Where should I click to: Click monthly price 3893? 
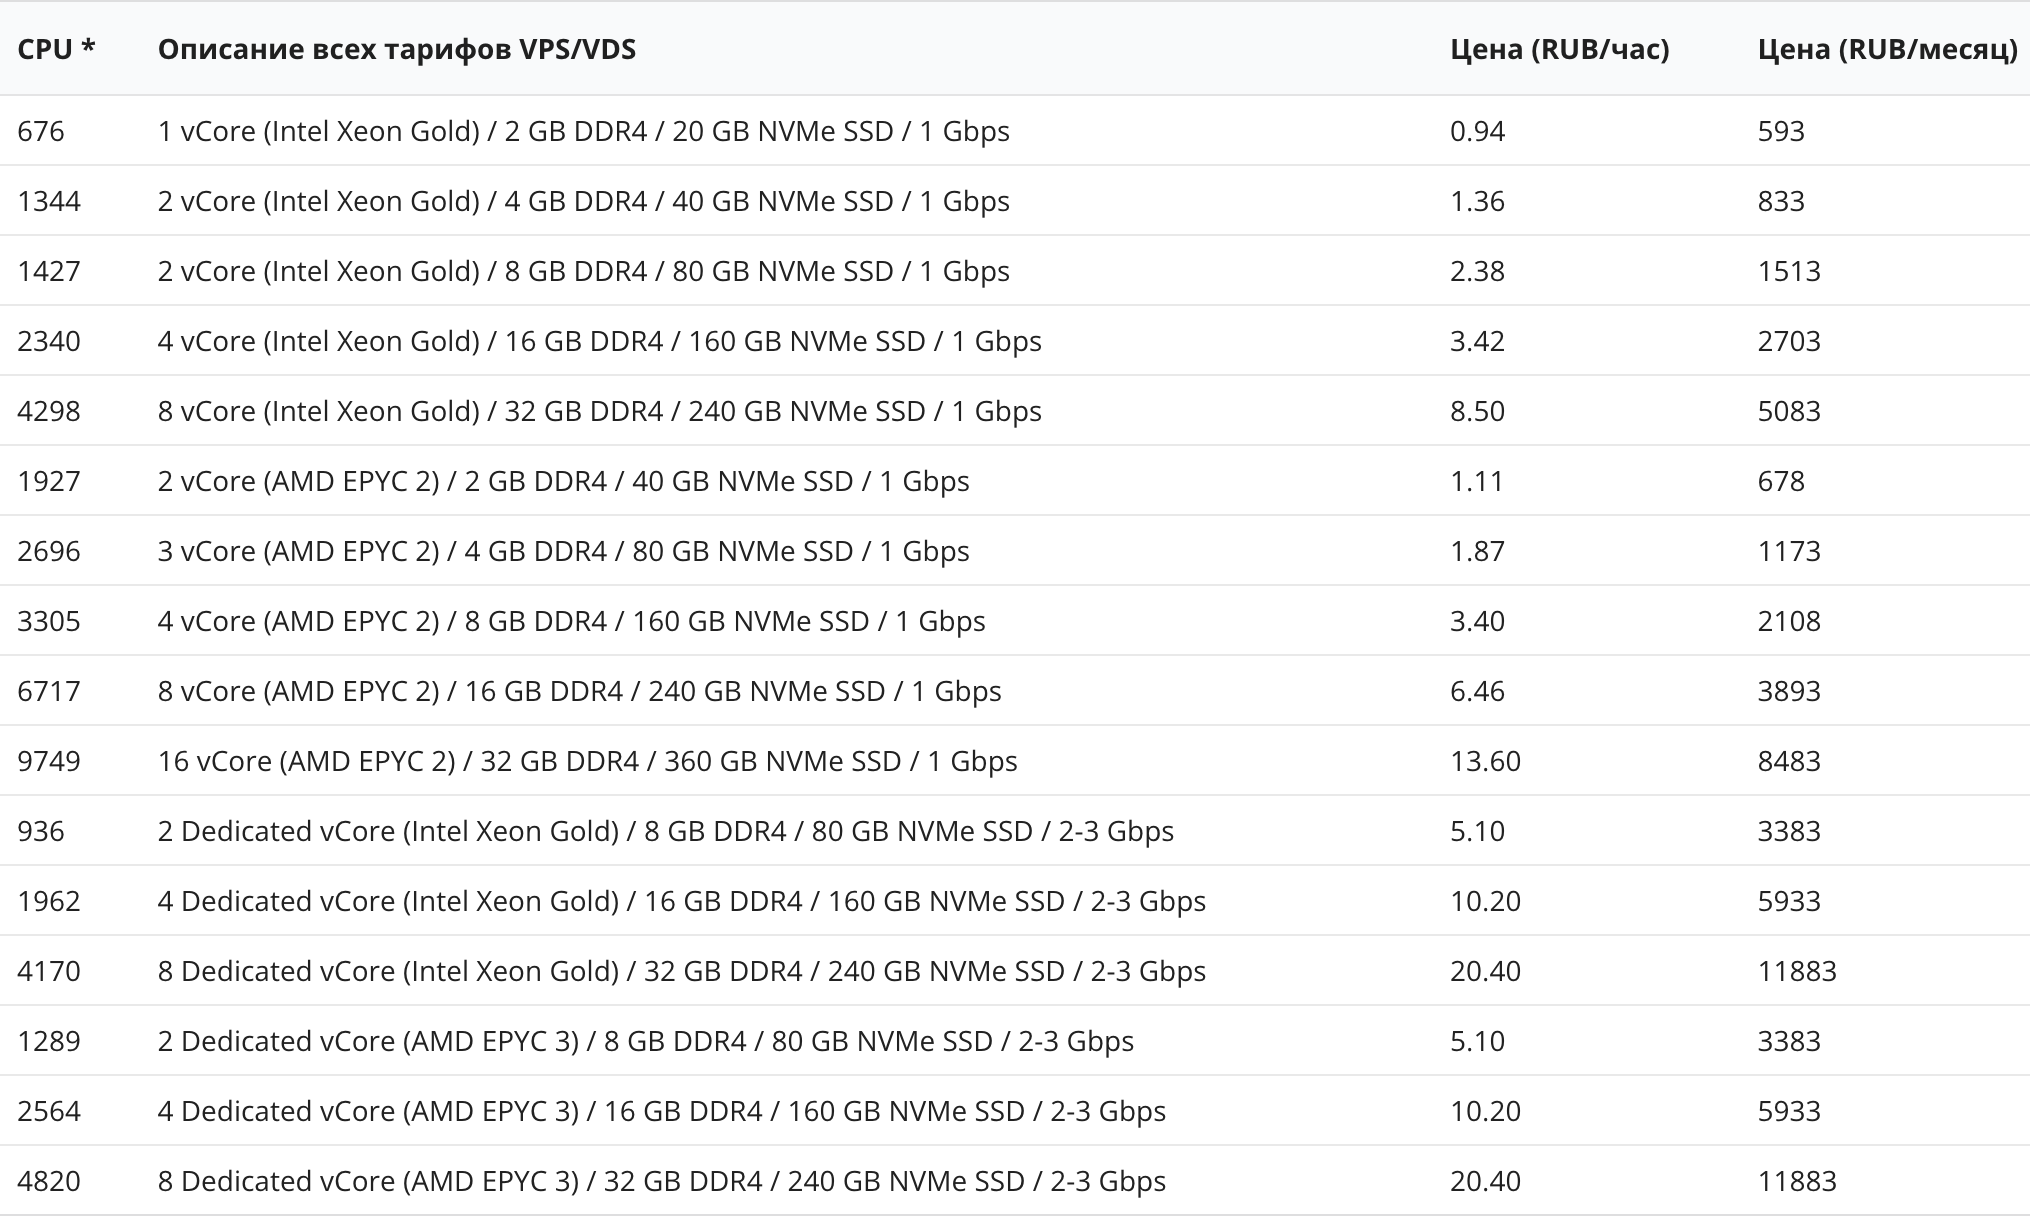pos(1789,691)
